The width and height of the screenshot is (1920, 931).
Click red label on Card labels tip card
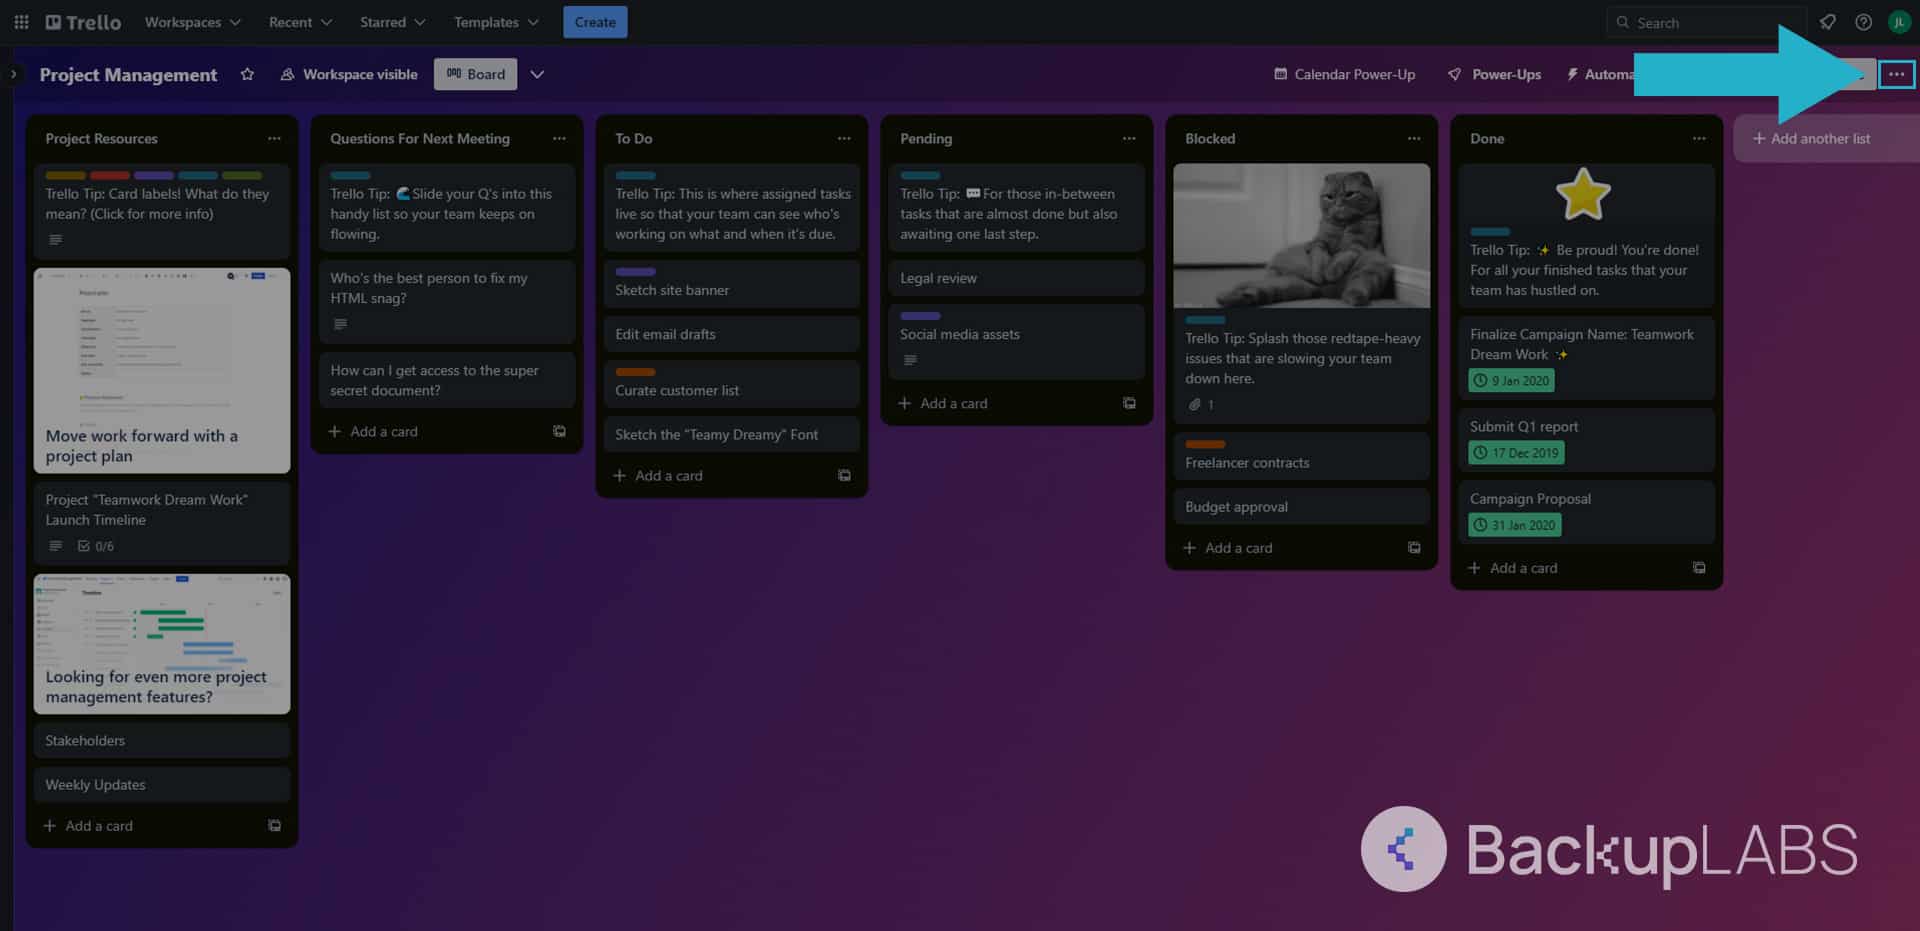[110, 176]
